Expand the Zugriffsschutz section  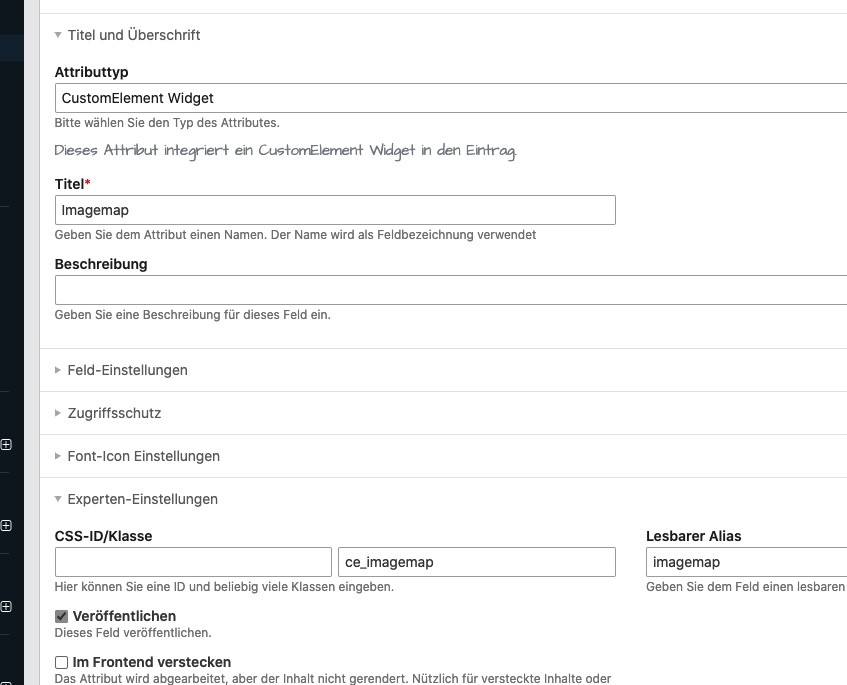click(x=114, y=413)
